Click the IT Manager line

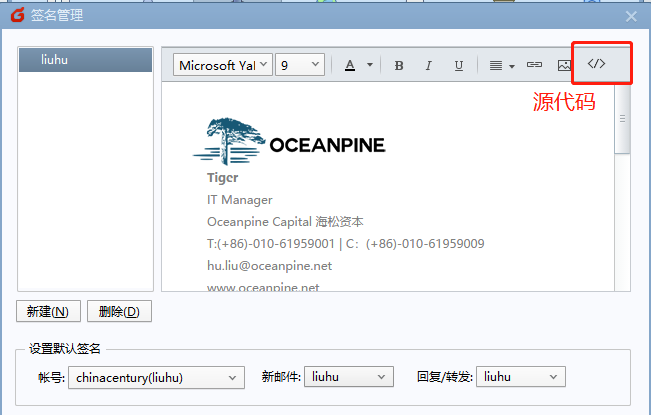point(240,200)
